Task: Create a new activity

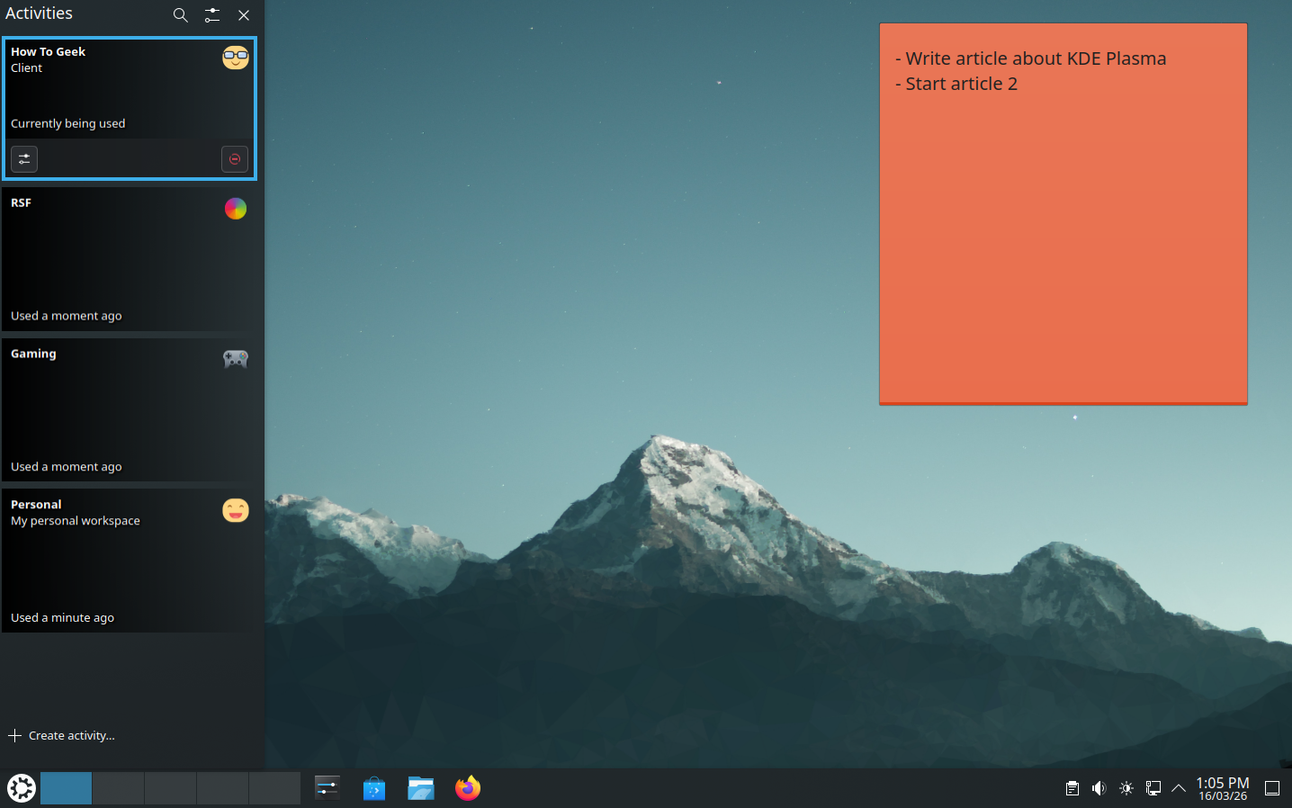Action: [62, 736]
